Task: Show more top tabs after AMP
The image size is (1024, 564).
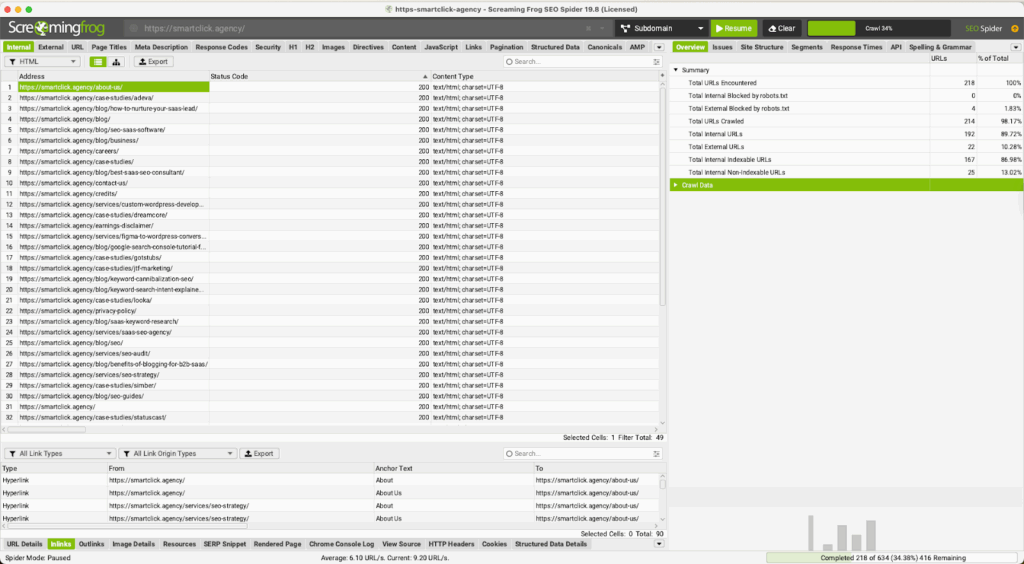Action: point(658,47)
